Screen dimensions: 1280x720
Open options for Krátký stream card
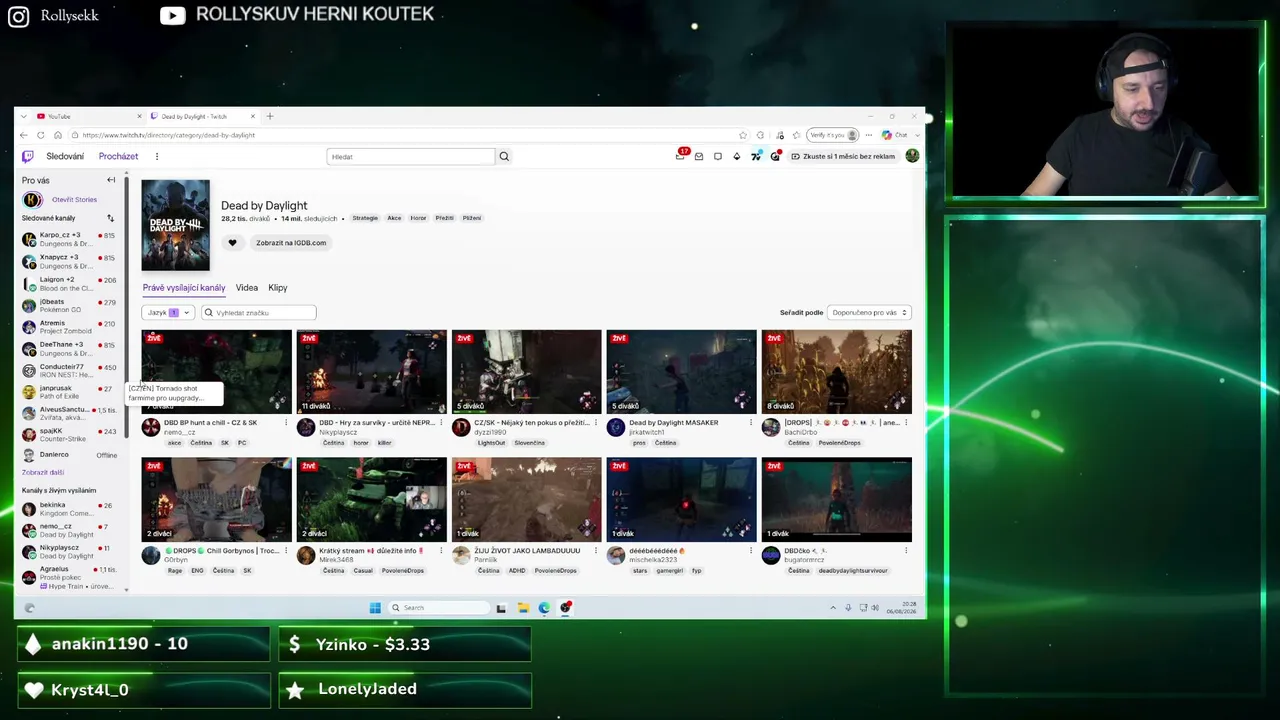point(441,551)
